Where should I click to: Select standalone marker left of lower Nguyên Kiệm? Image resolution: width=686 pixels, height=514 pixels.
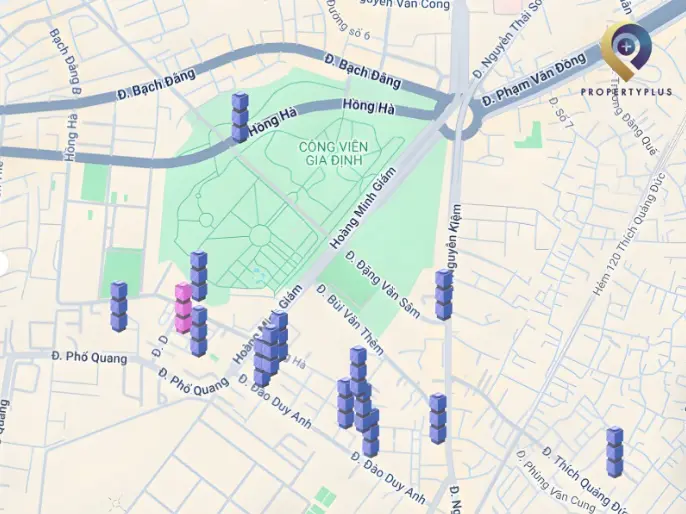tap(438, 419)
